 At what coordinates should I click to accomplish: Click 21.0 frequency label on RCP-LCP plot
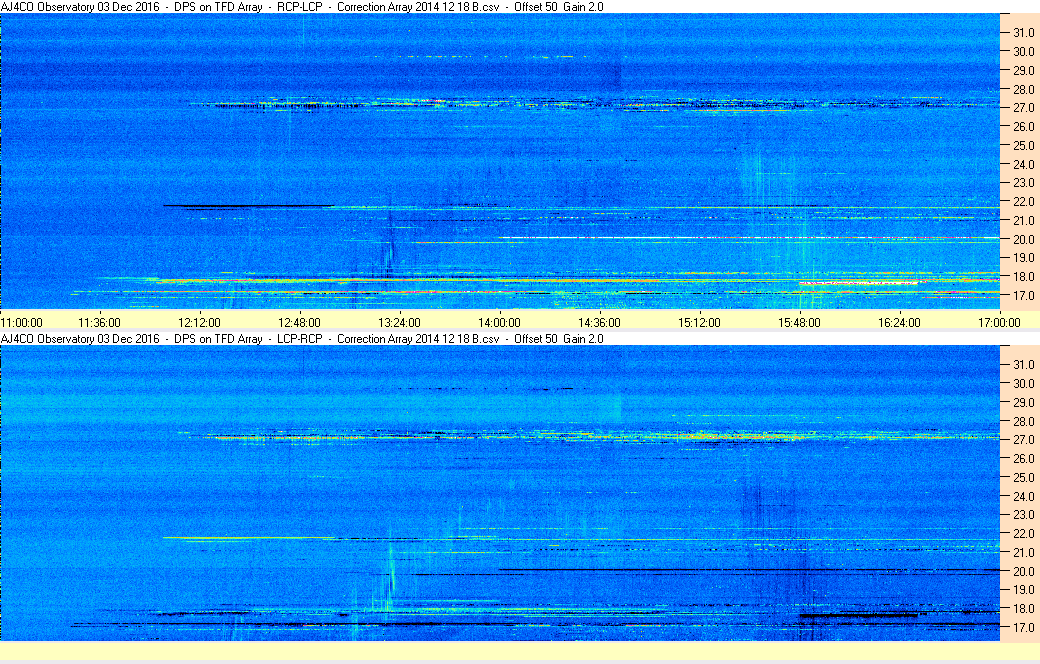[1023, 220]
